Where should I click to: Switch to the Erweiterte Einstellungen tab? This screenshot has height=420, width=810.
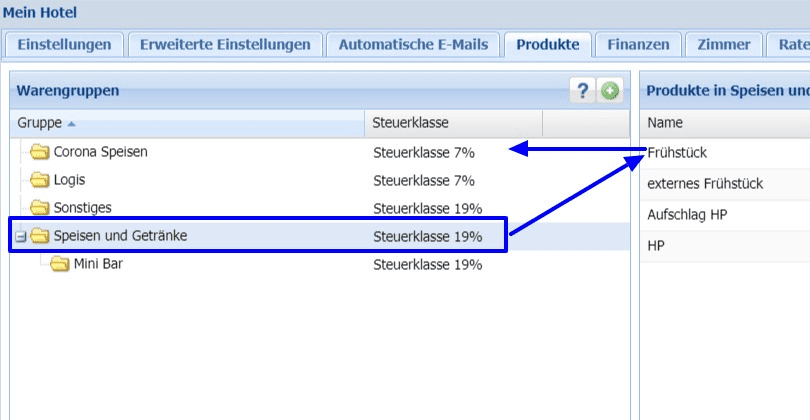click(x=226, y=44)
